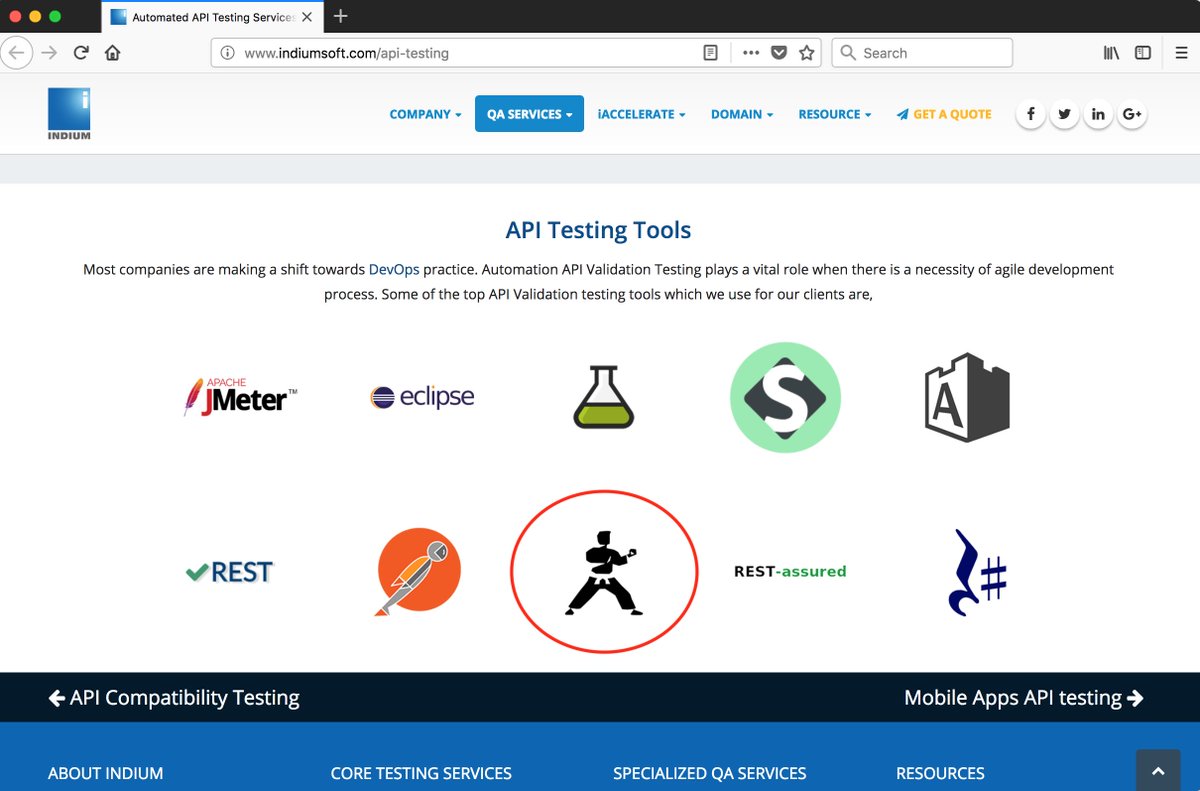Image resolution: width=1200 pixels, height=791 pixels.
Task: Click the REST-assured logo
Action: [x=790, y=572]
